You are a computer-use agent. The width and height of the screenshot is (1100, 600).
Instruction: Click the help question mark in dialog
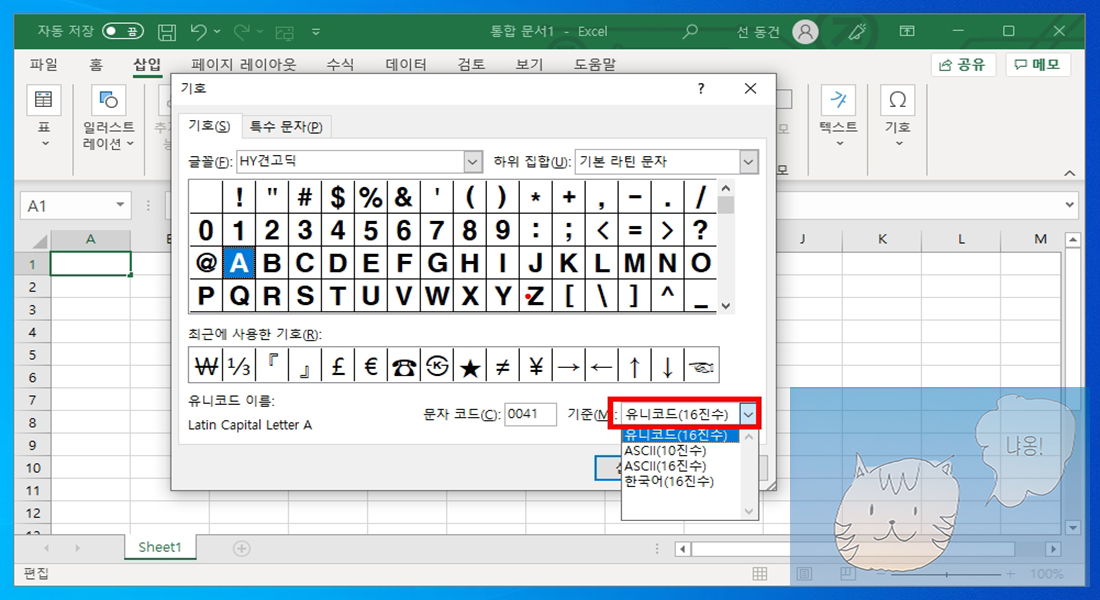point(701,88)
